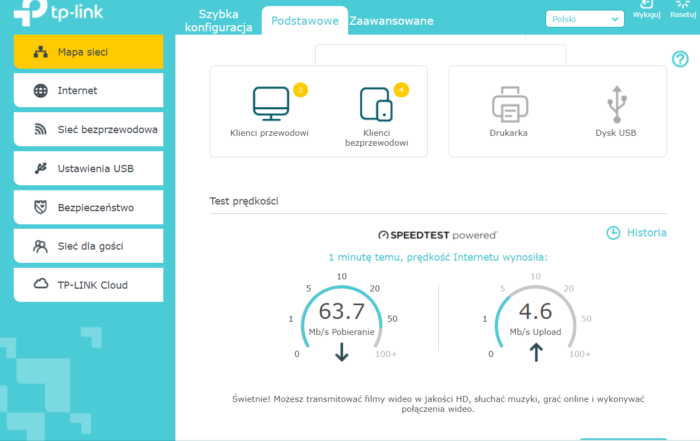The height and width of the screenshot is (441, 700).
Task: Select the printer (Drukarka) icon
Action: pos(508,104)
